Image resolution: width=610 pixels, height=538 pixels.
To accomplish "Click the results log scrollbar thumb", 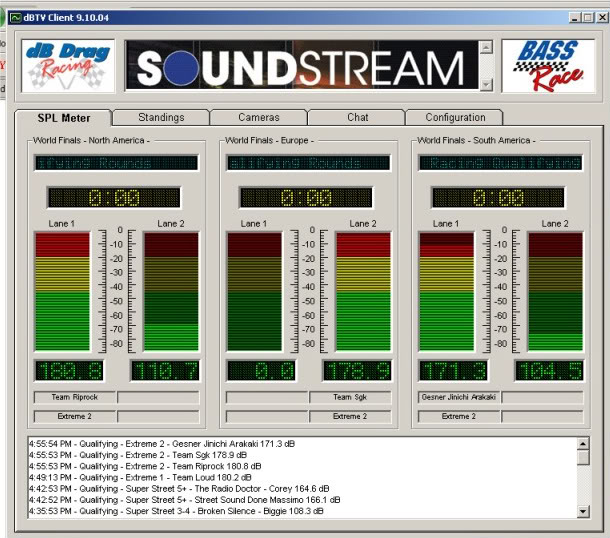I will 583,457.
